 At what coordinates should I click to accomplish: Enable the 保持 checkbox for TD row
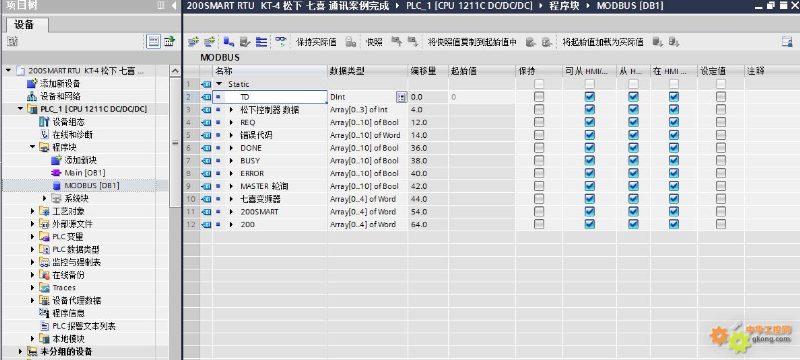click(x=539, y=97)
